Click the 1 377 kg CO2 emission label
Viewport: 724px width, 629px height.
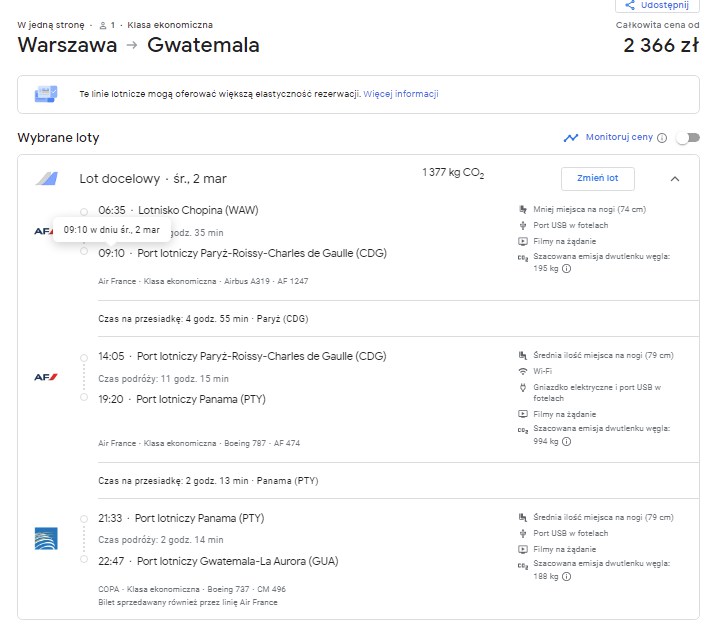click(x=453, y=173)
